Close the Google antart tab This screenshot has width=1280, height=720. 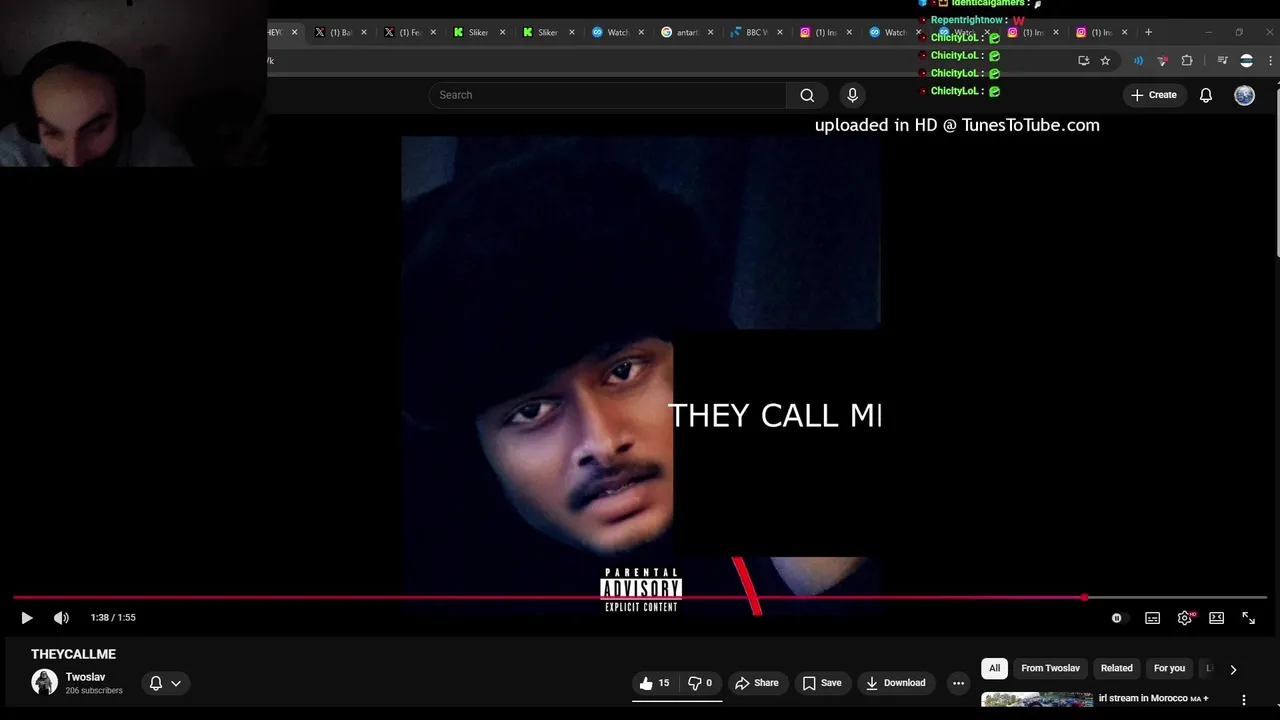coord(711,32)
